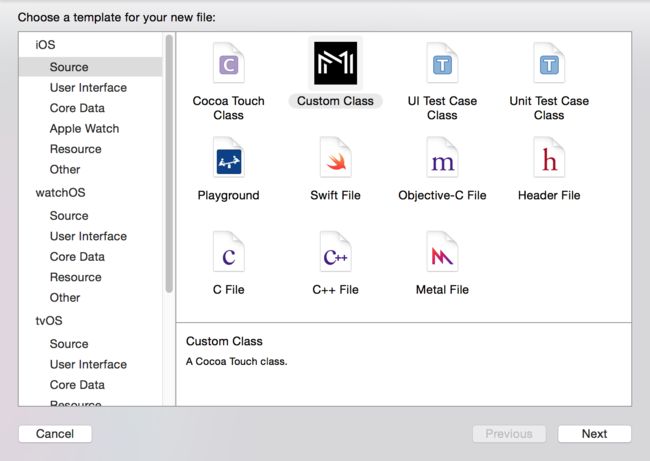Open User Interface under watchOS
This screenshot has width=650, height=461.
pyautogui.click(x=88, y=236)
